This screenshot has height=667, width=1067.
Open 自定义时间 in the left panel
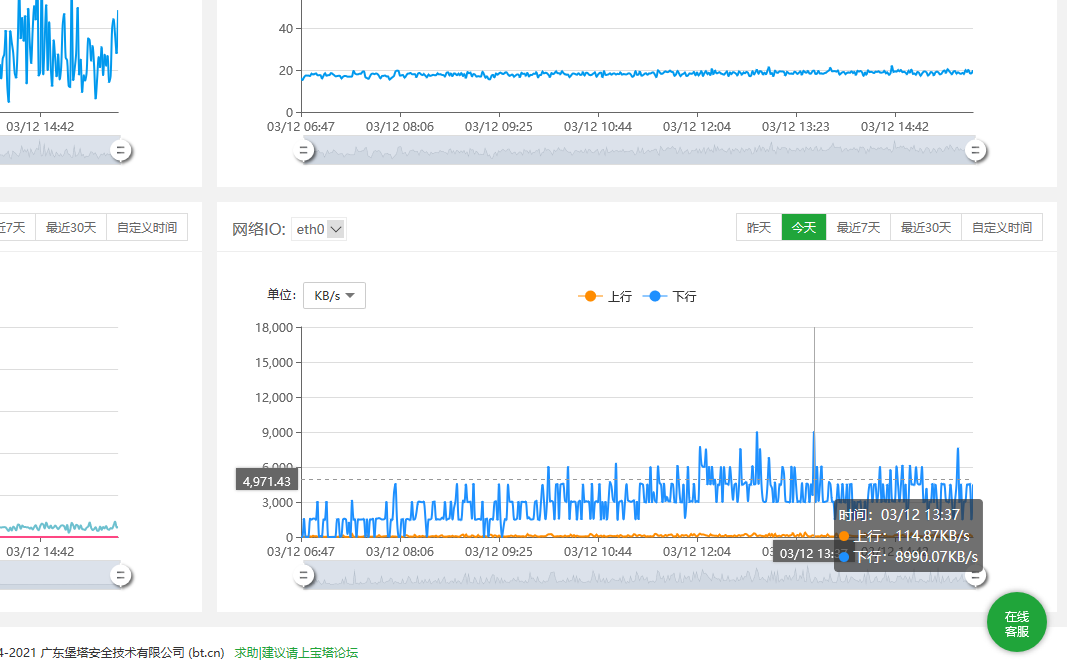[147, 227]
